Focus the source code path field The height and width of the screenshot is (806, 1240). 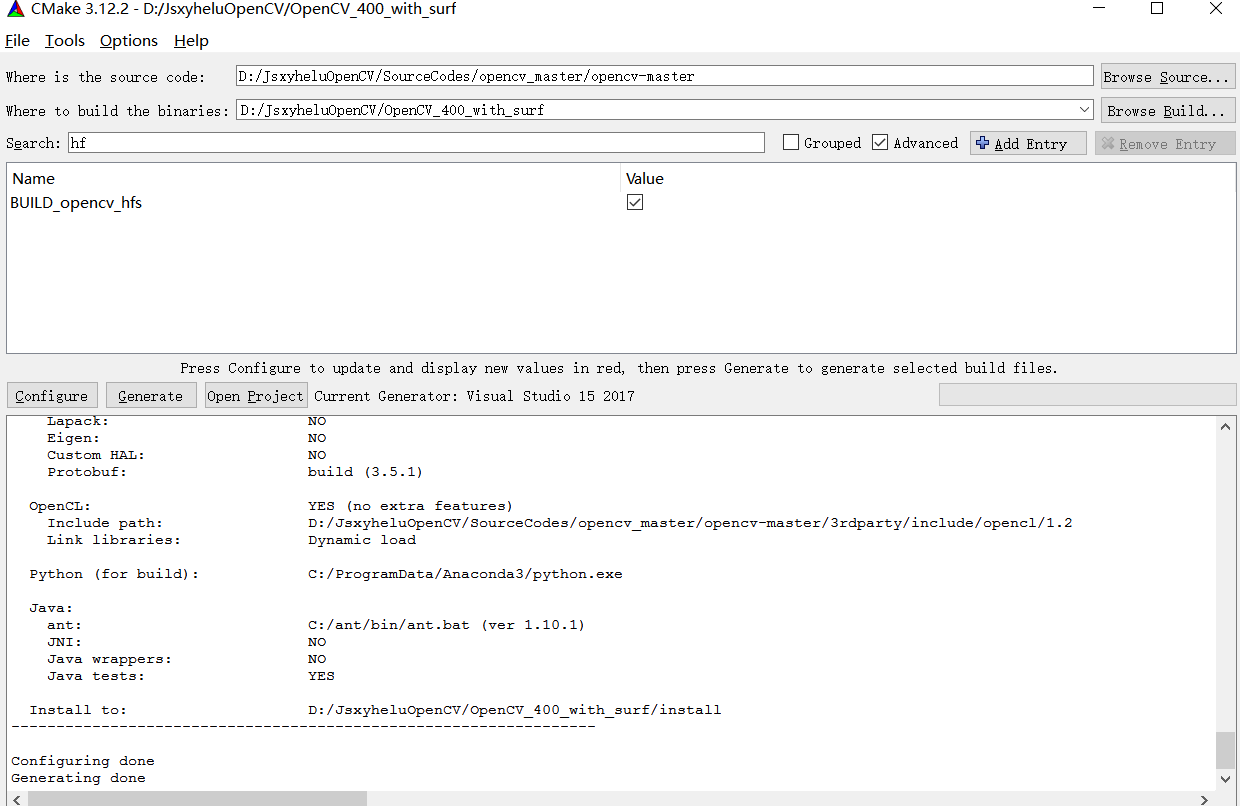click(x=665, y=76)
